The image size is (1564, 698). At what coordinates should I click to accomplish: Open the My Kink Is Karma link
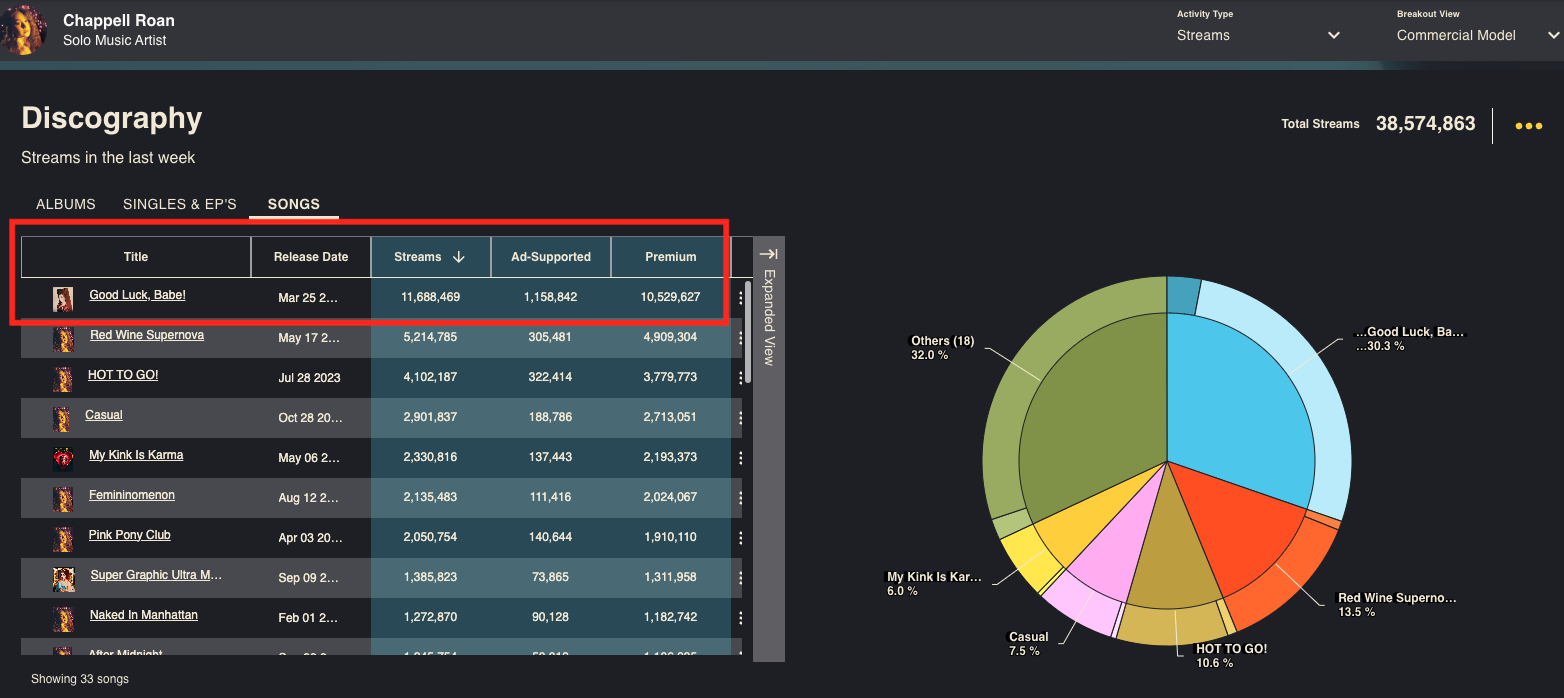coord(136,455)
